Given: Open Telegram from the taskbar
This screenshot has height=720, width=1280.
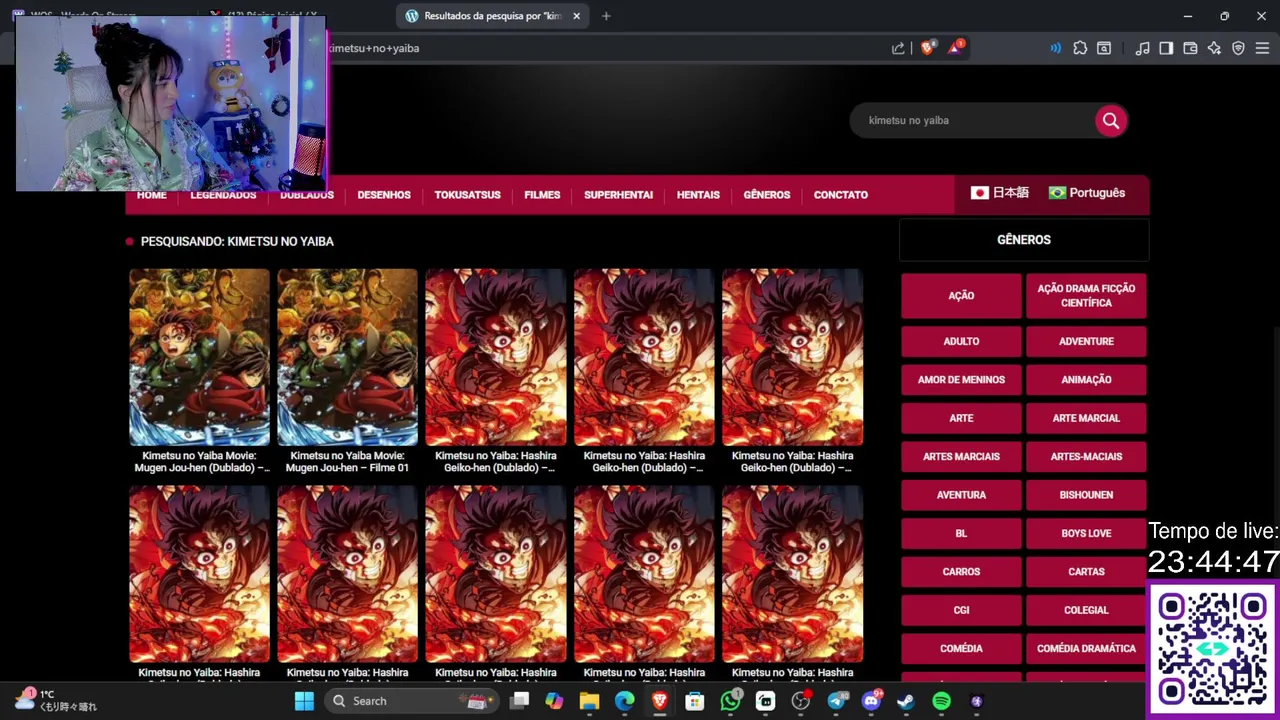Looking at the screenshot, I should tap(836, 701).
